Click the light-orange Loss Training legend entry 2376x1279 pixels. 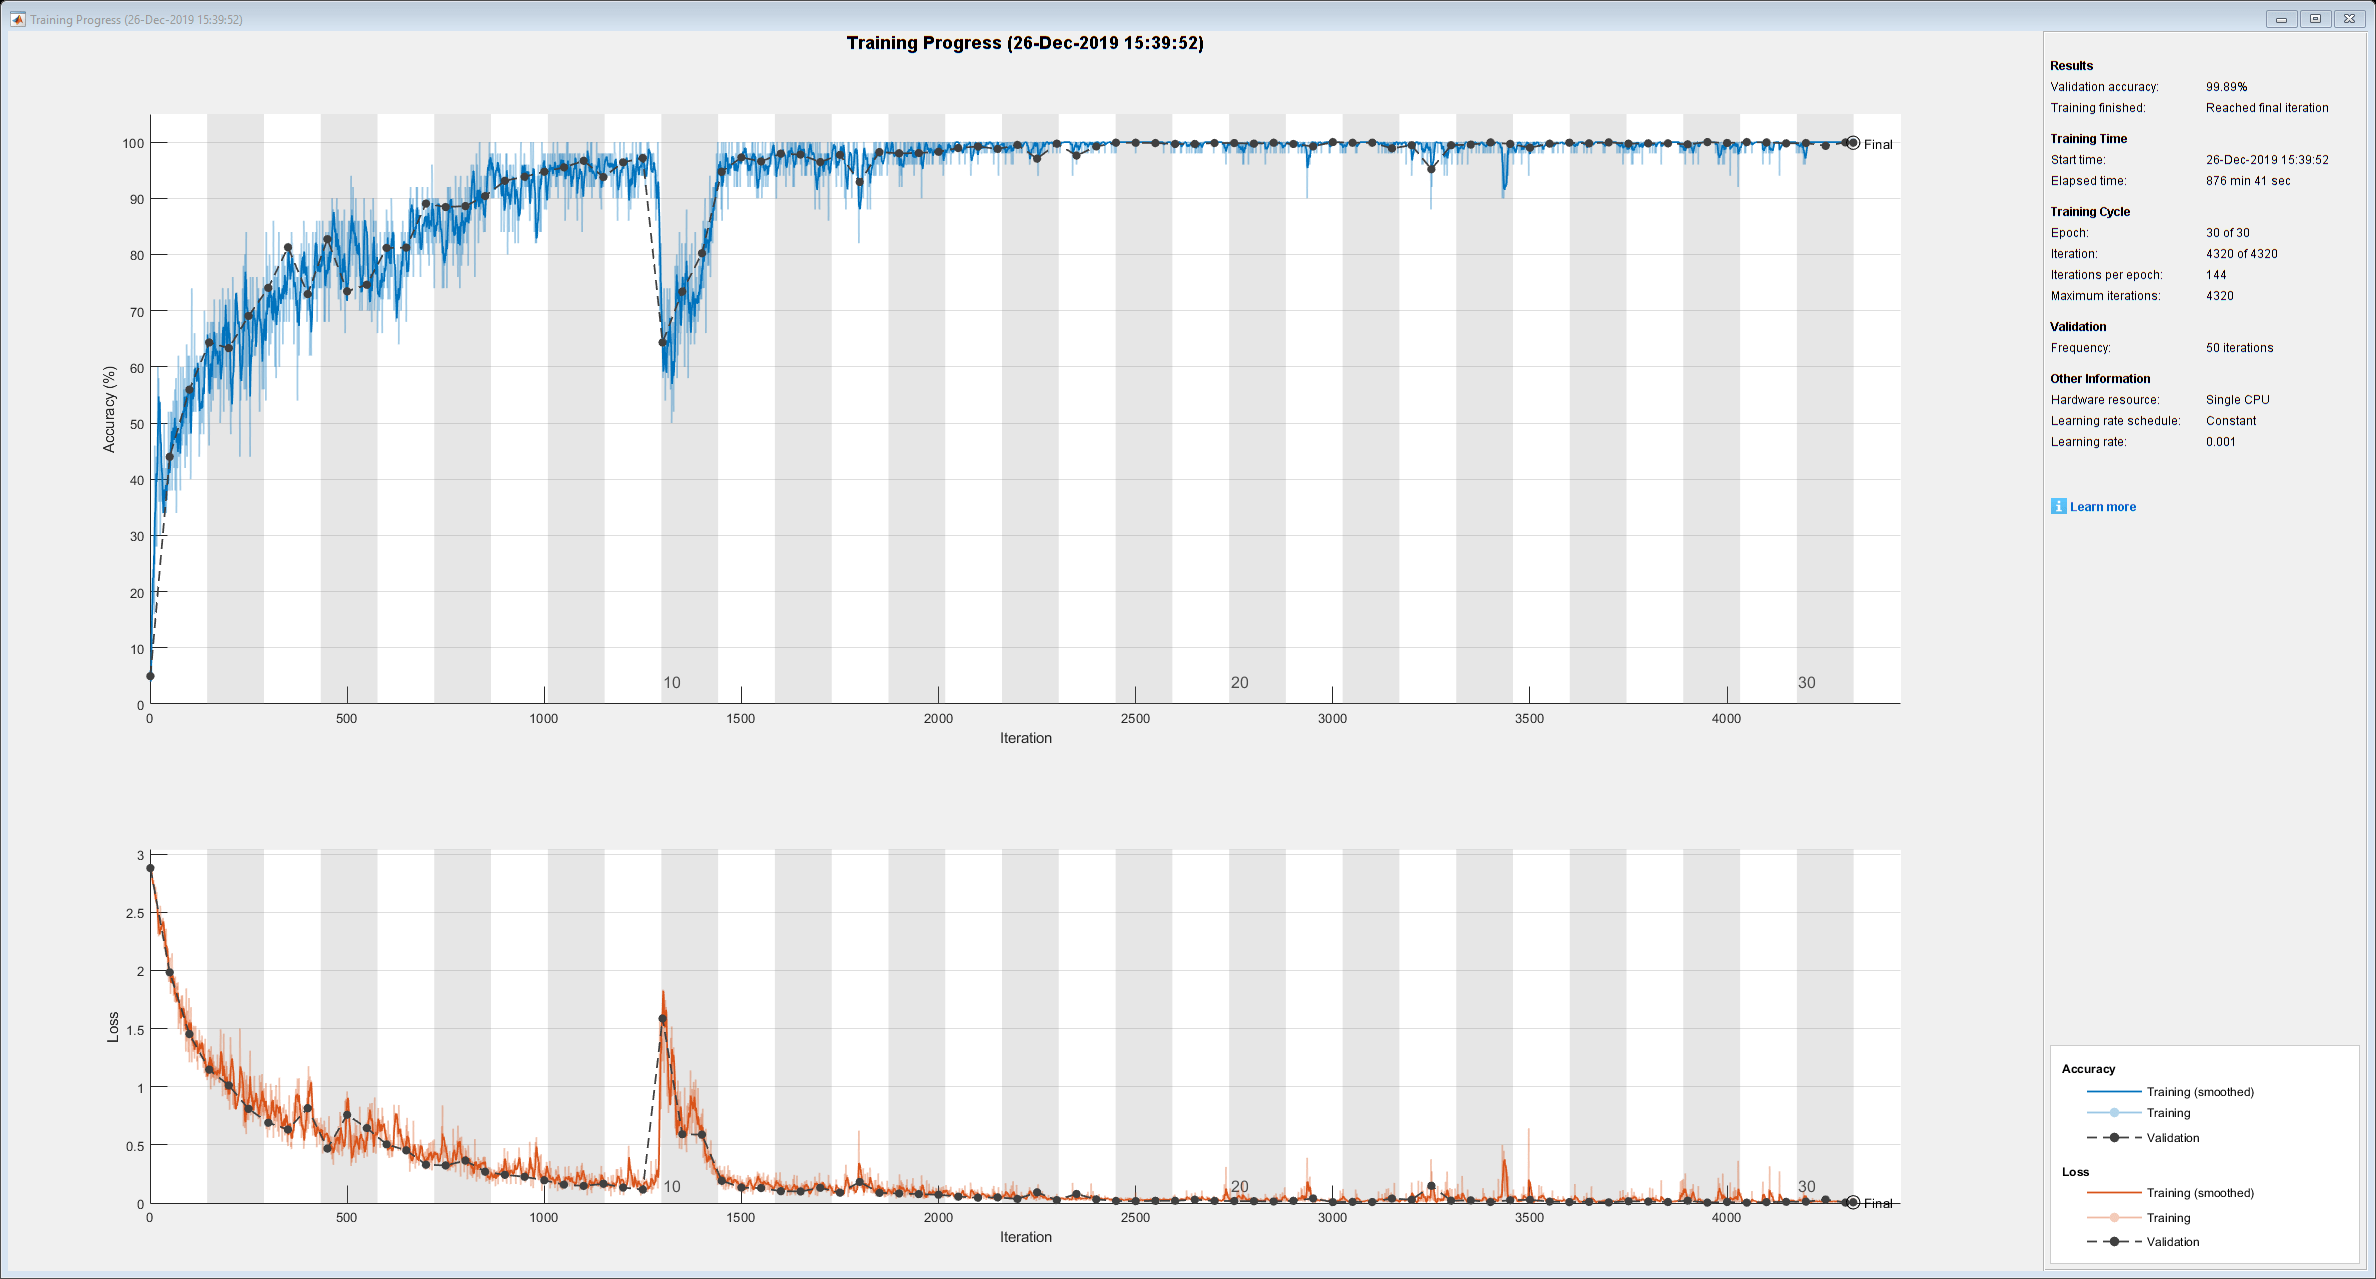click(x=2167, y=1218)
